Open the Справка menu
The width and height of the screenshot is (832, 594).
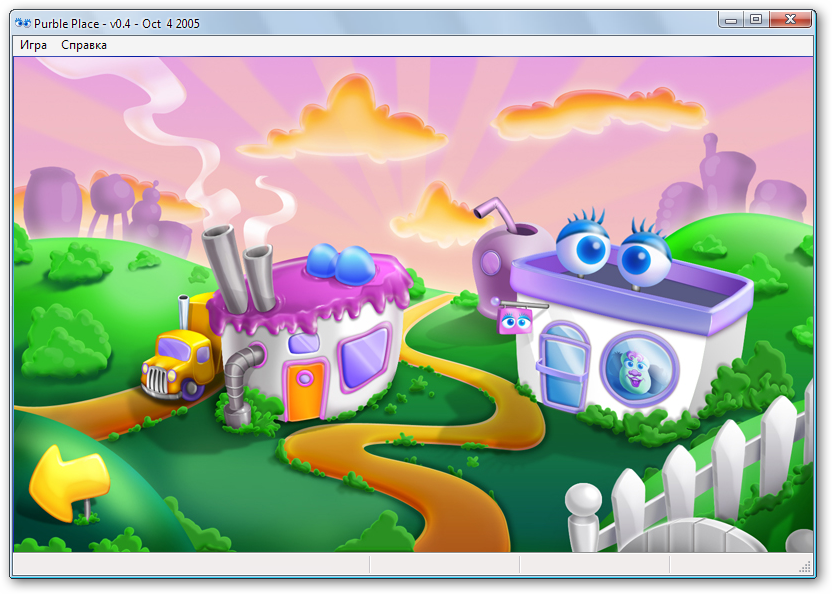click(x=83, y=44)
